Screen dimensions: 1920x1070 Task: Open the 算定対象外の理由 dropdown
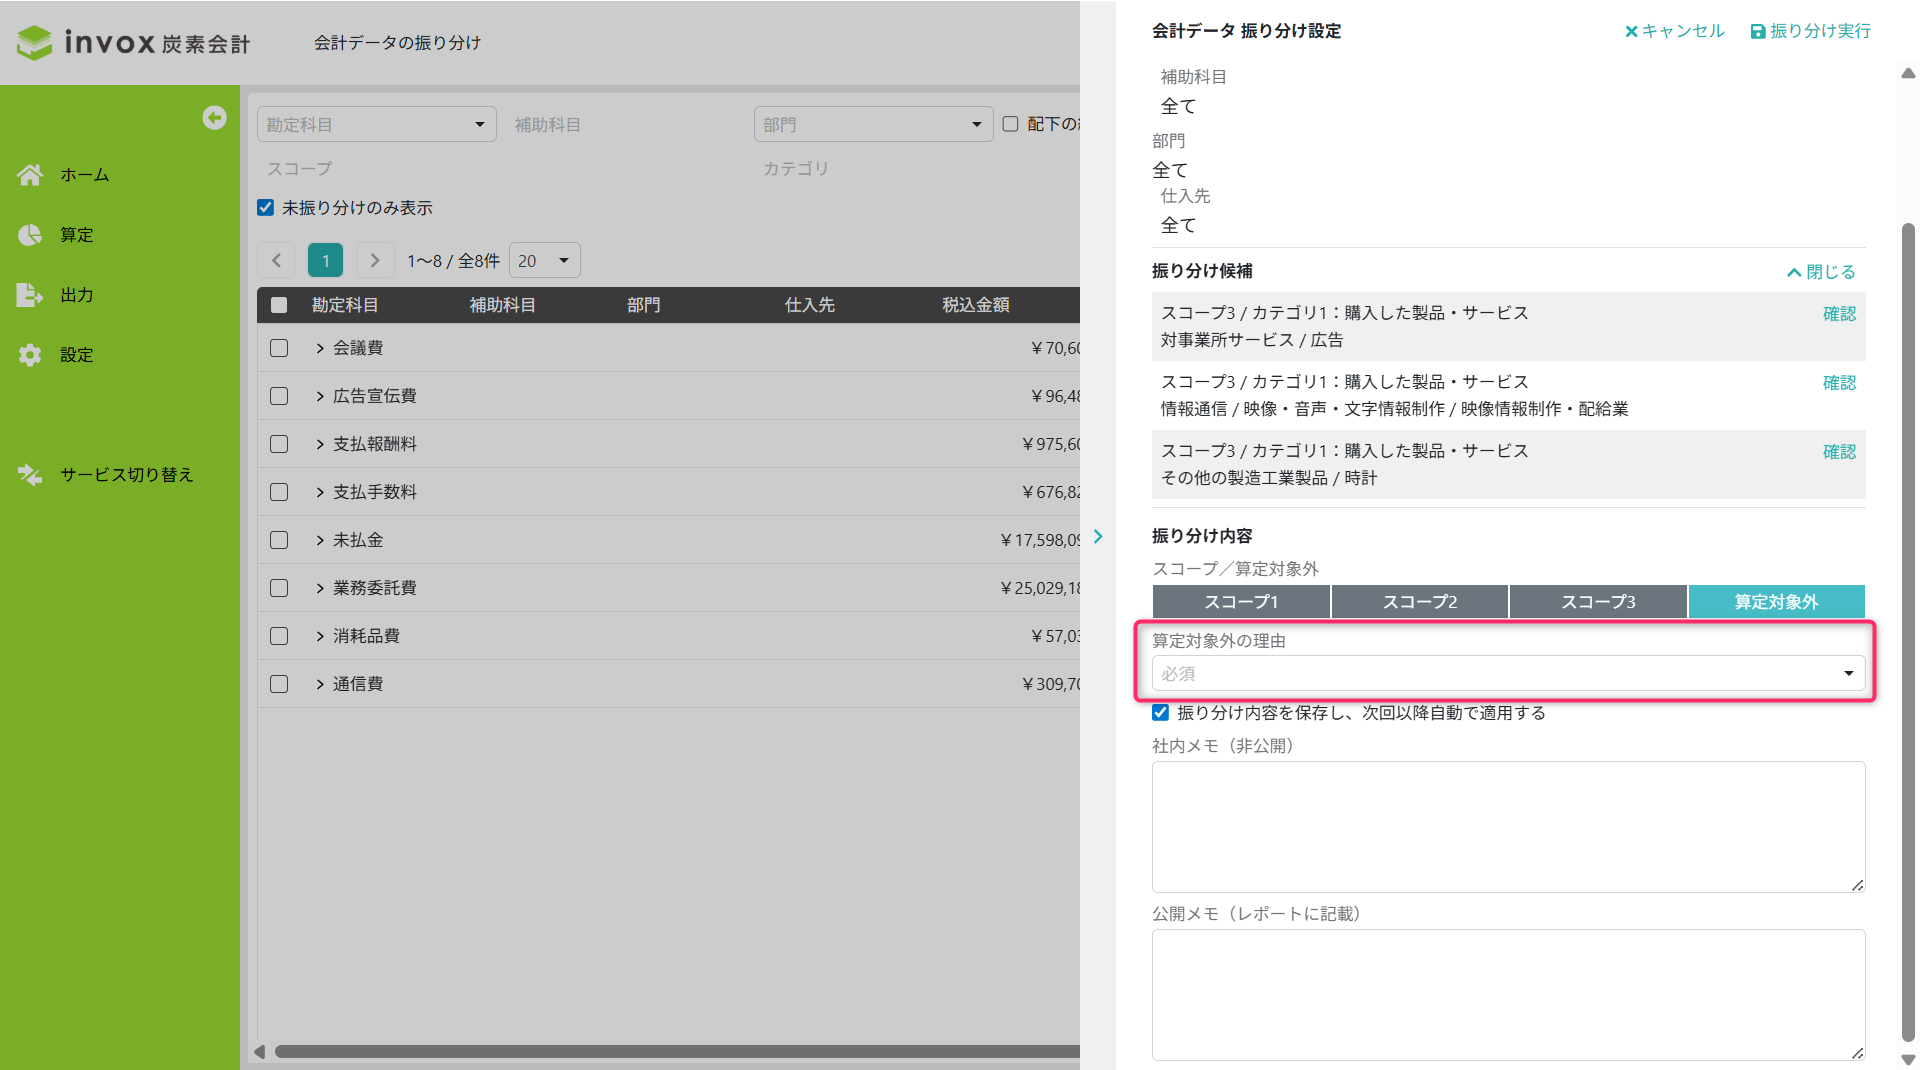pos(1508,674)
